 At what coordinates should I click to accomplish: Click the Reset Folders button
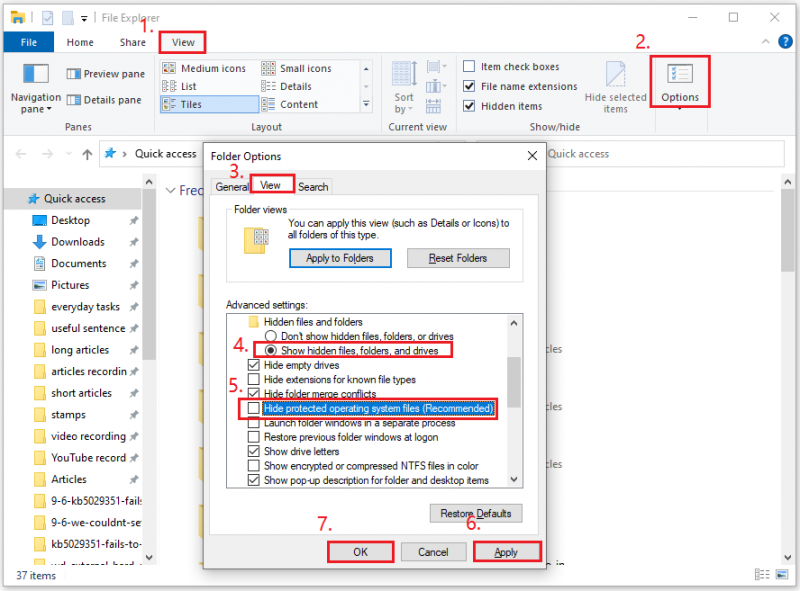[x=458, y=258]
